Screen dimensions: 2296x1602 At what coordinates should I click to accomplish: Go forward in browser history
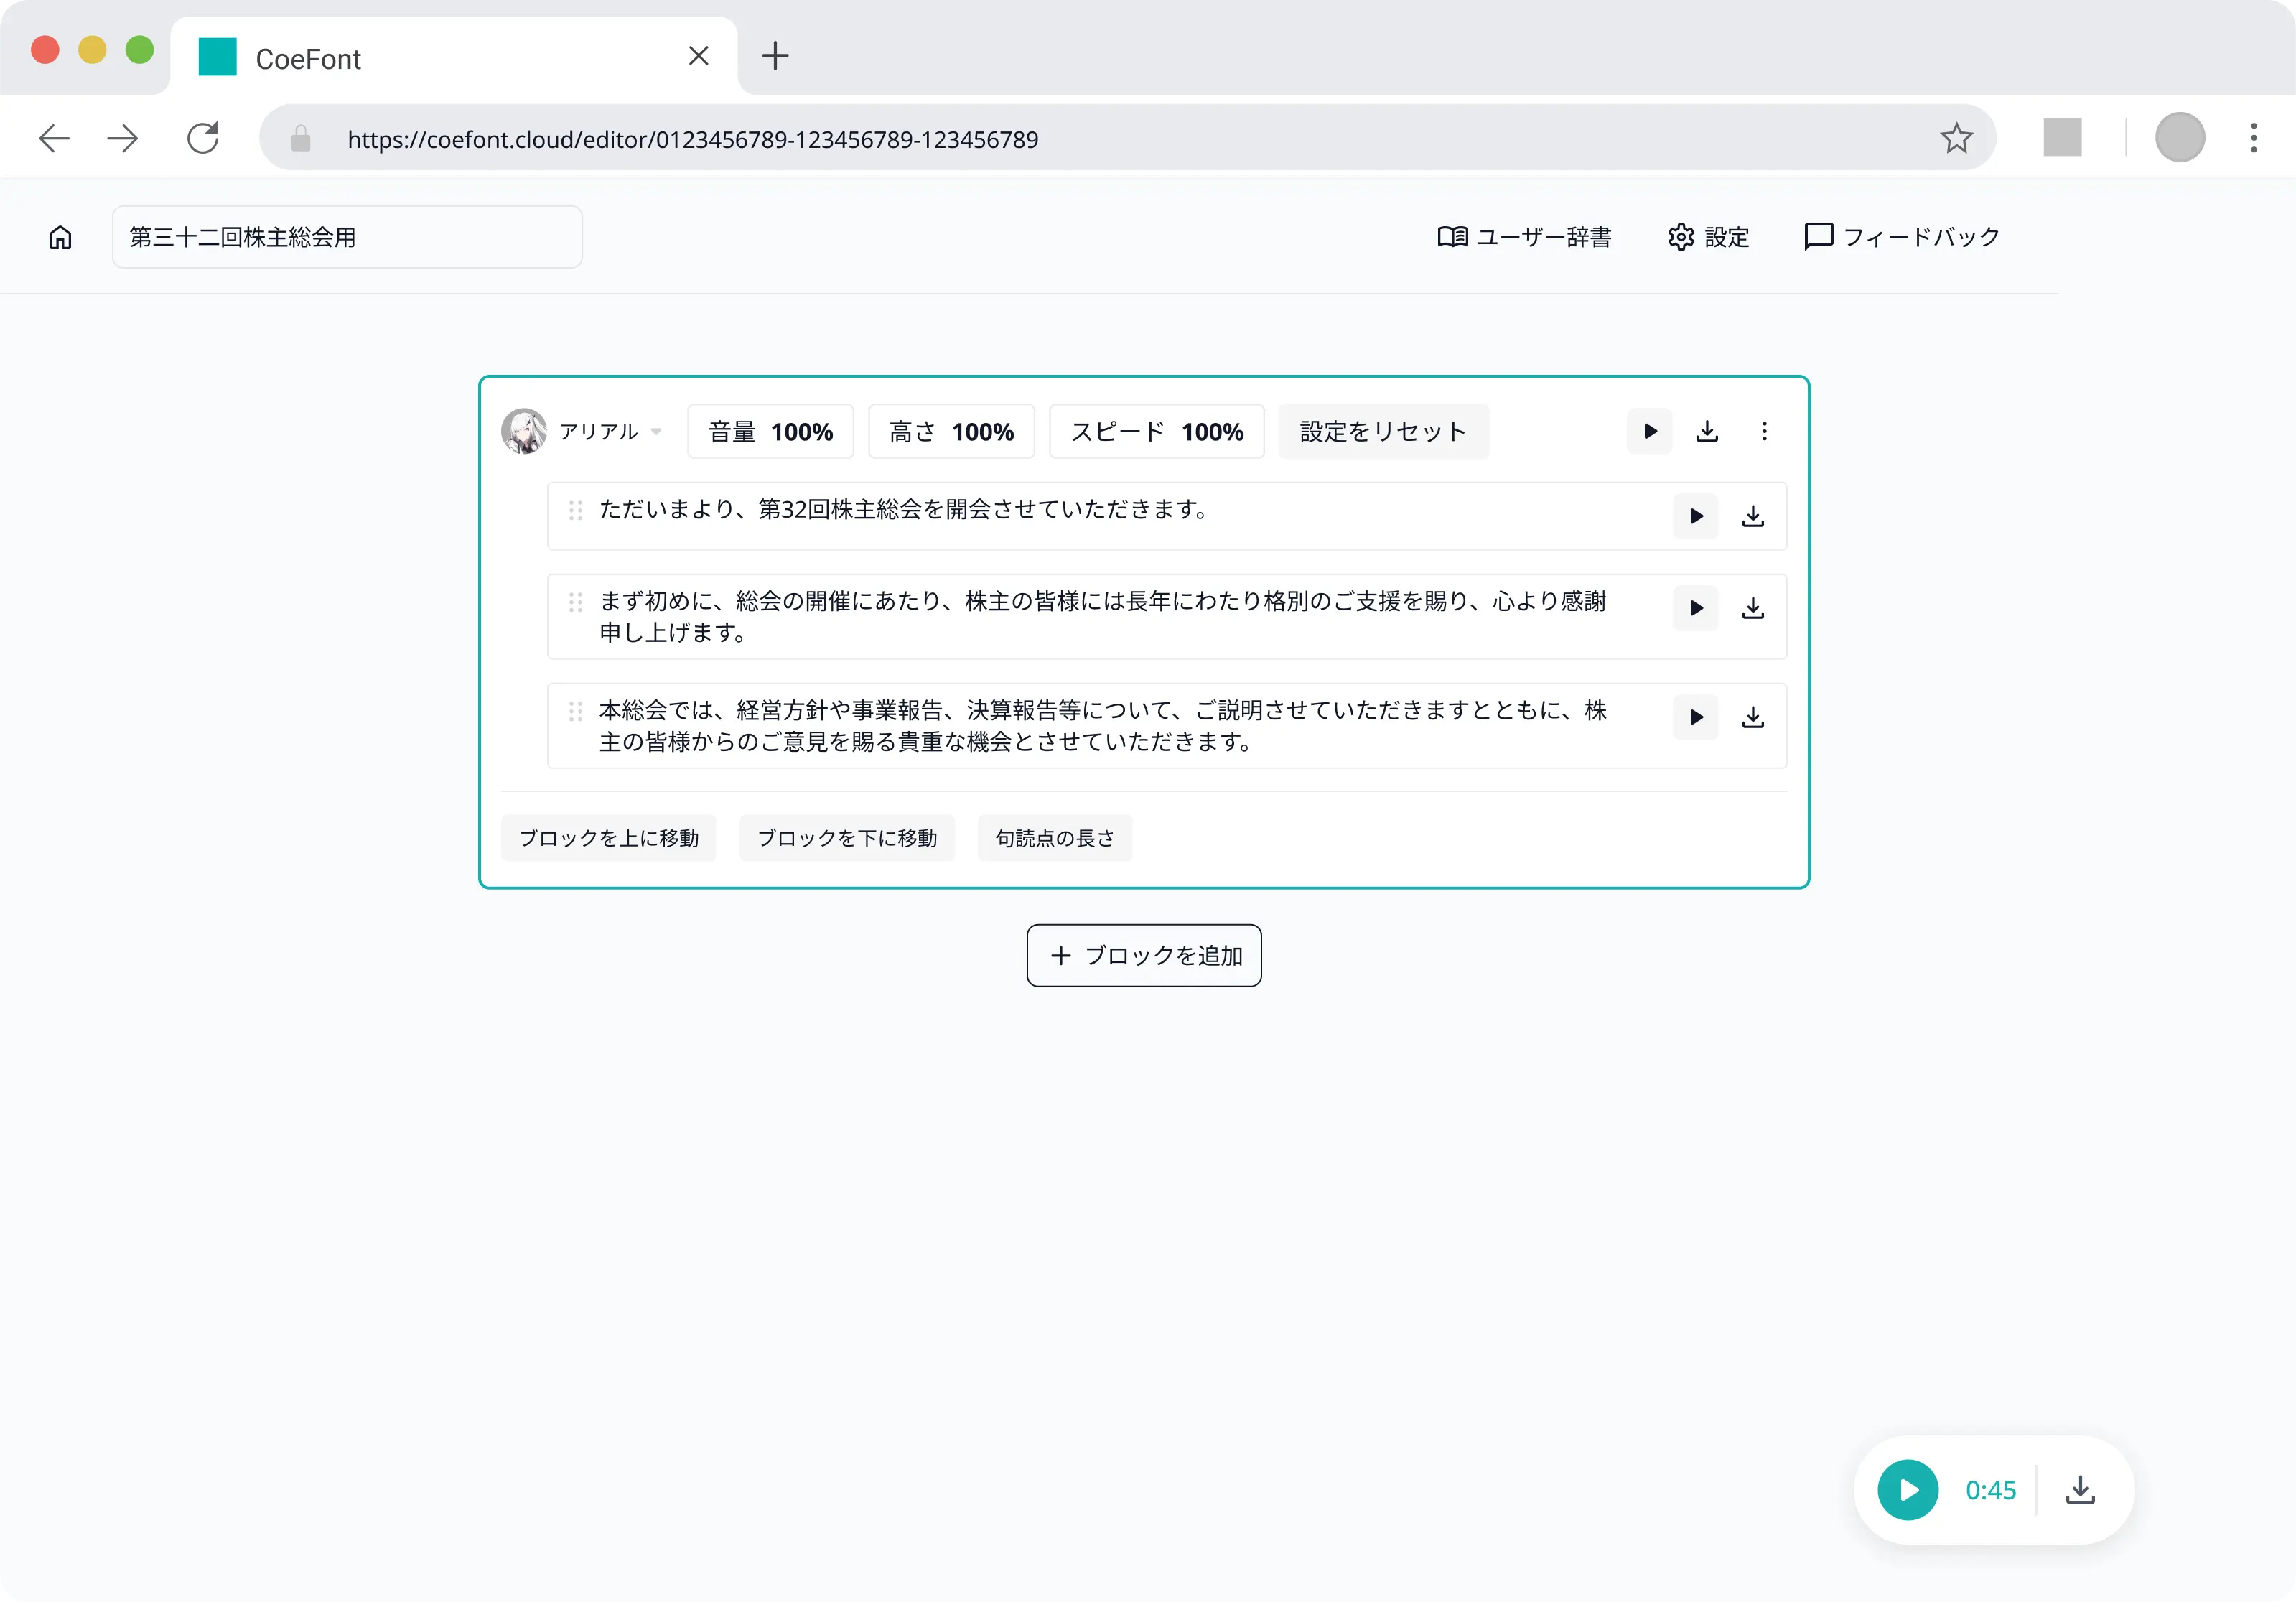122,138
